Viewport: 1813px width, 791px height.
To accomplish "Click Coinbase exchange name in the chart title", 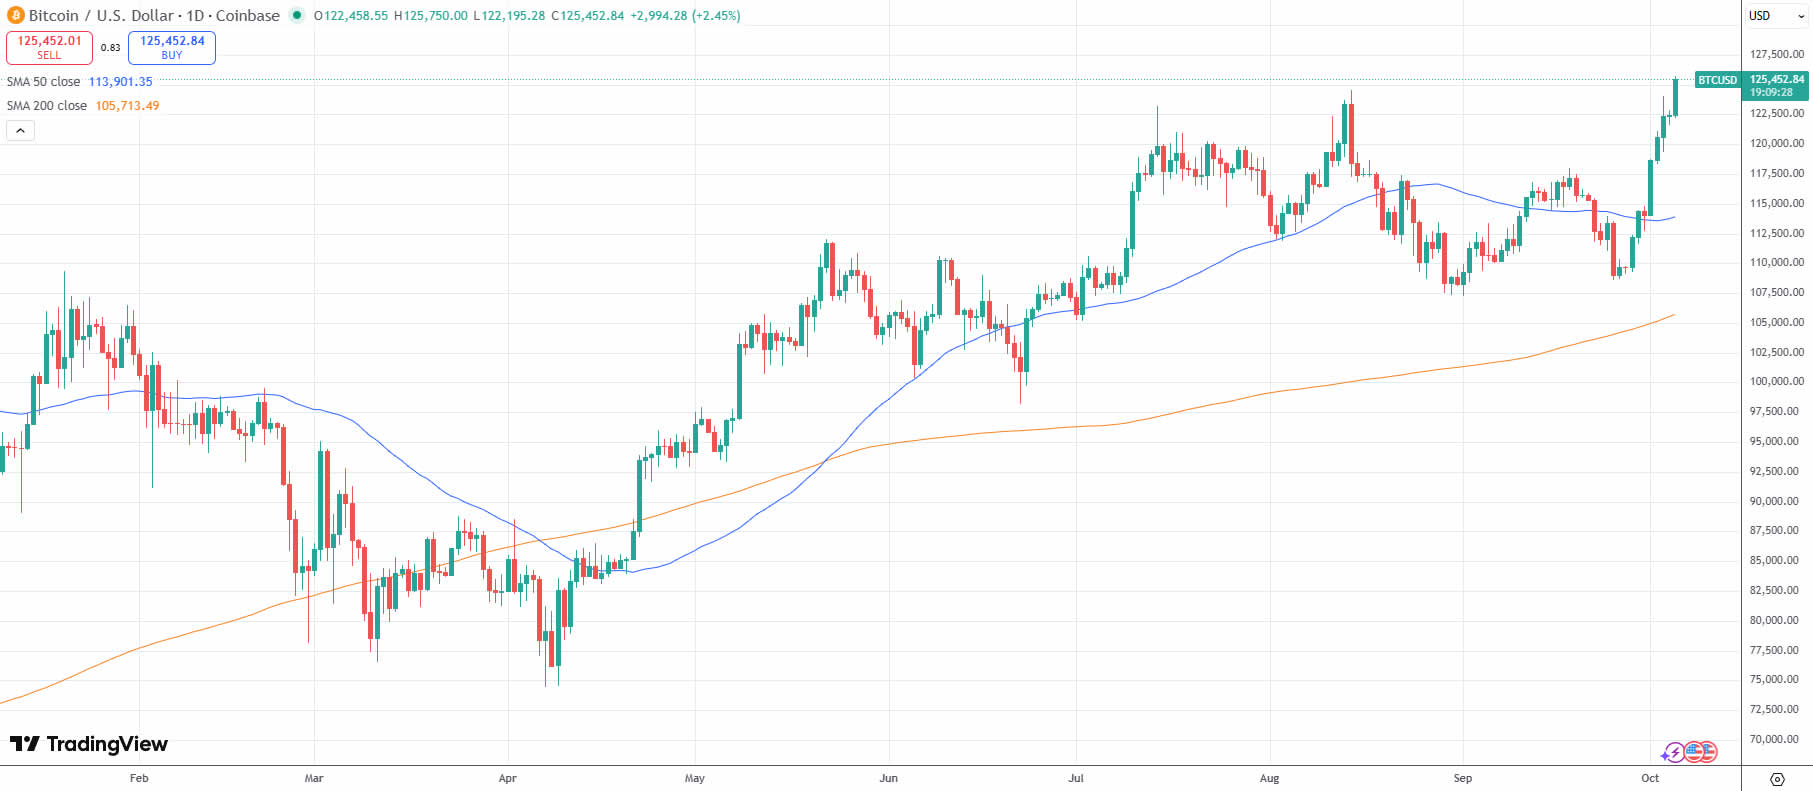I will 247,15.
